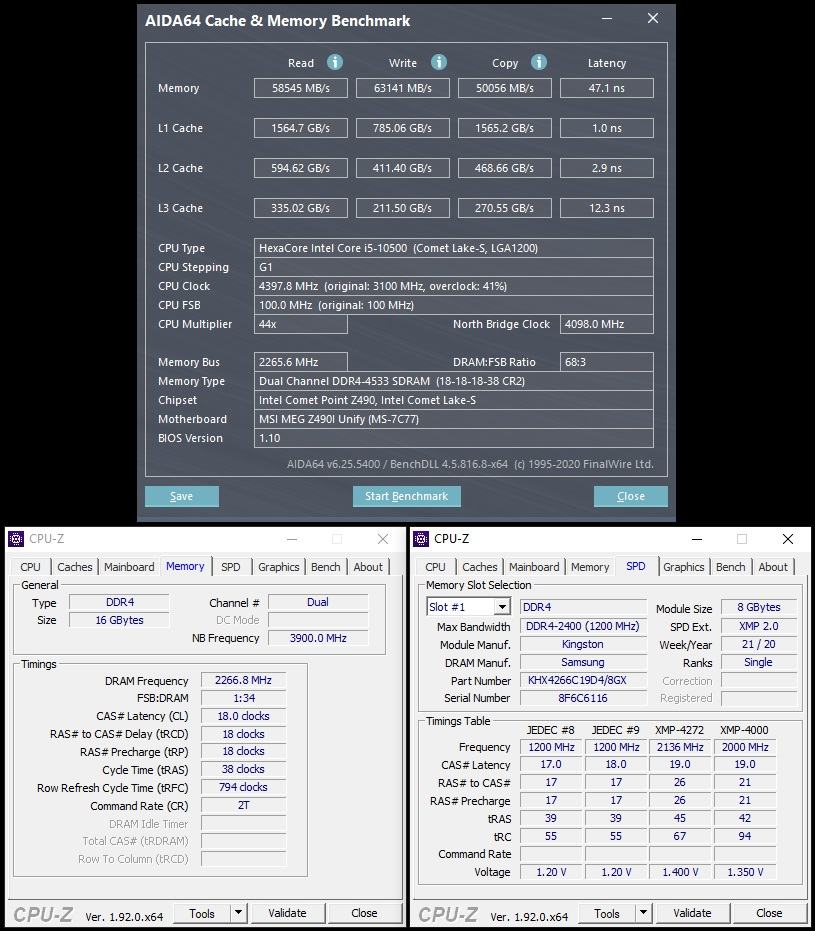Screen dimensions: 815x931
Task: Open the Slot #1 memory slot dropdown
Action: tap(502, 607)
